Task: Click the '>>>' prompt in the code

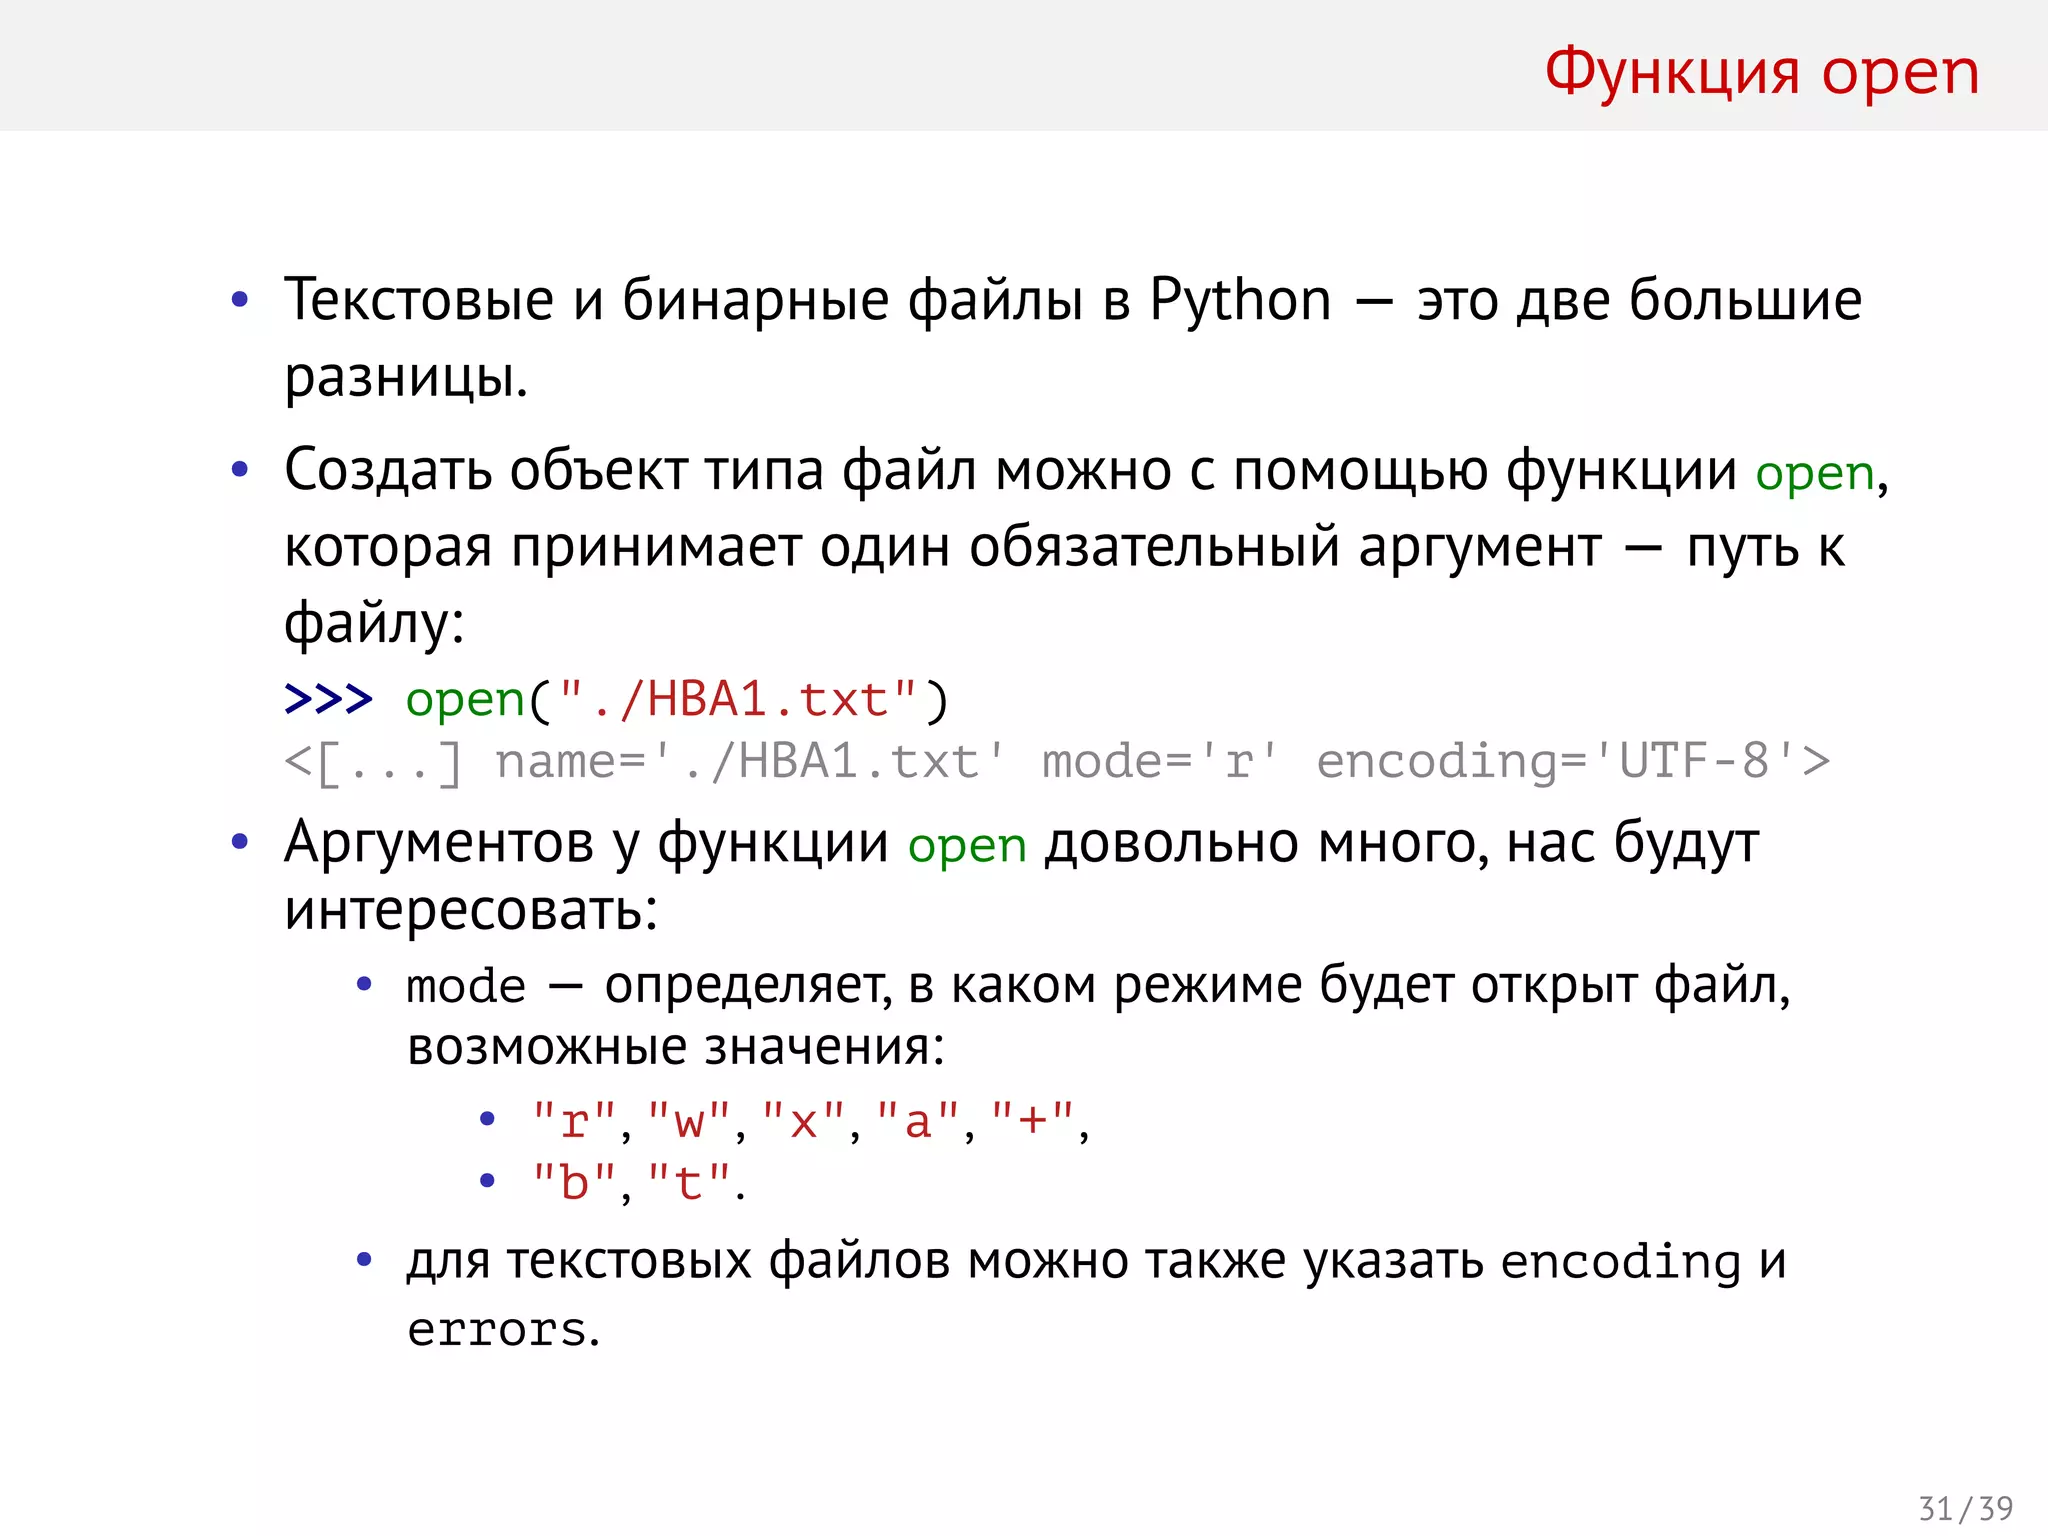Action: [x=328, y=699]
